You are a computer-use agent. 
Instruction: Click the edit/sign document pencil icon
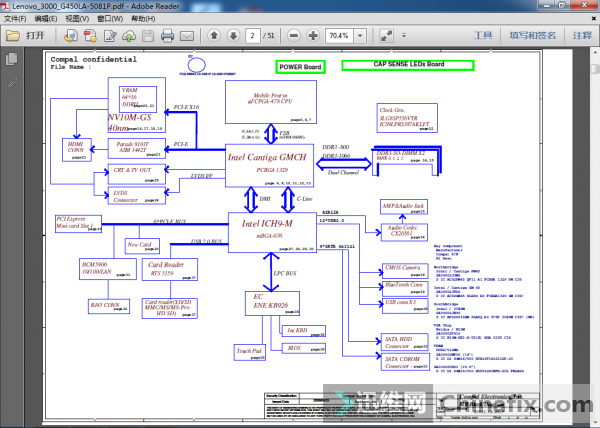[x=110, y=36]
